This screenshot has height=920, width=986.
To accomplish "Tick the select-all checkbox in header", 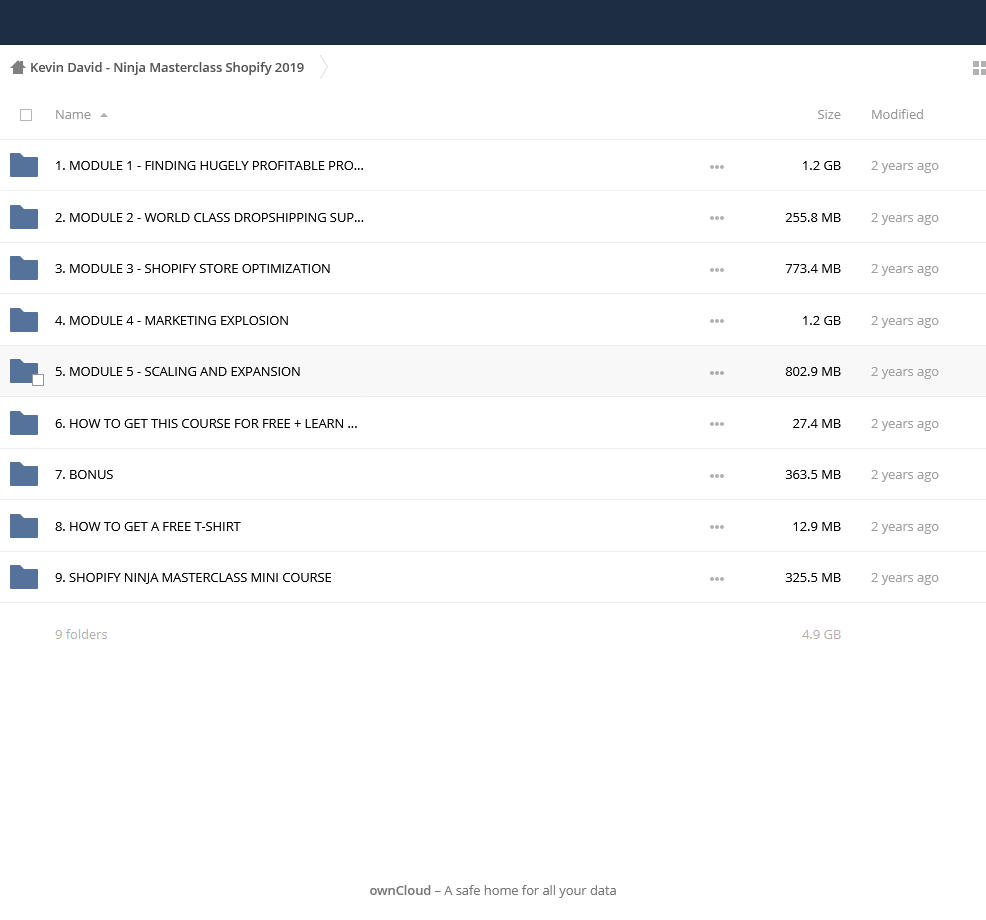I will [26, 115].
